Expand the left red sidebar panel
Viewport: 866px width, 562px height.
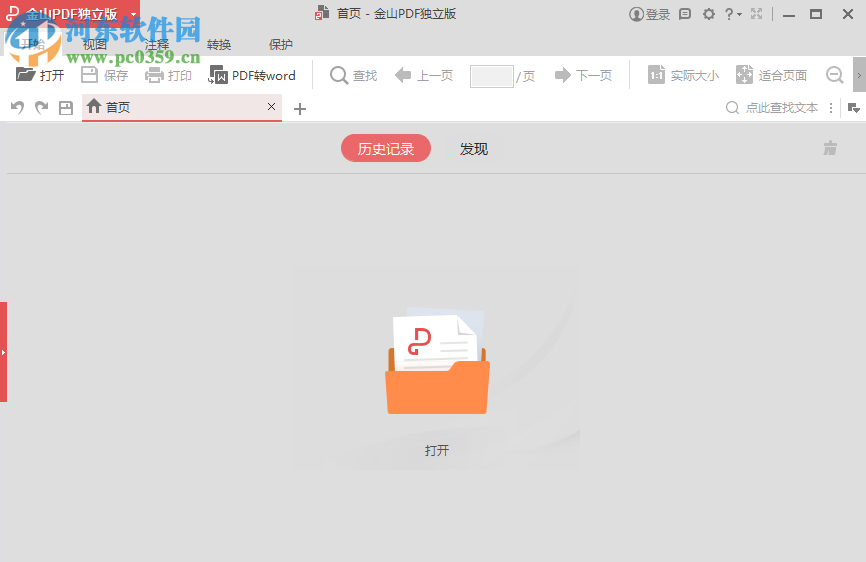(x=3, y=352)
